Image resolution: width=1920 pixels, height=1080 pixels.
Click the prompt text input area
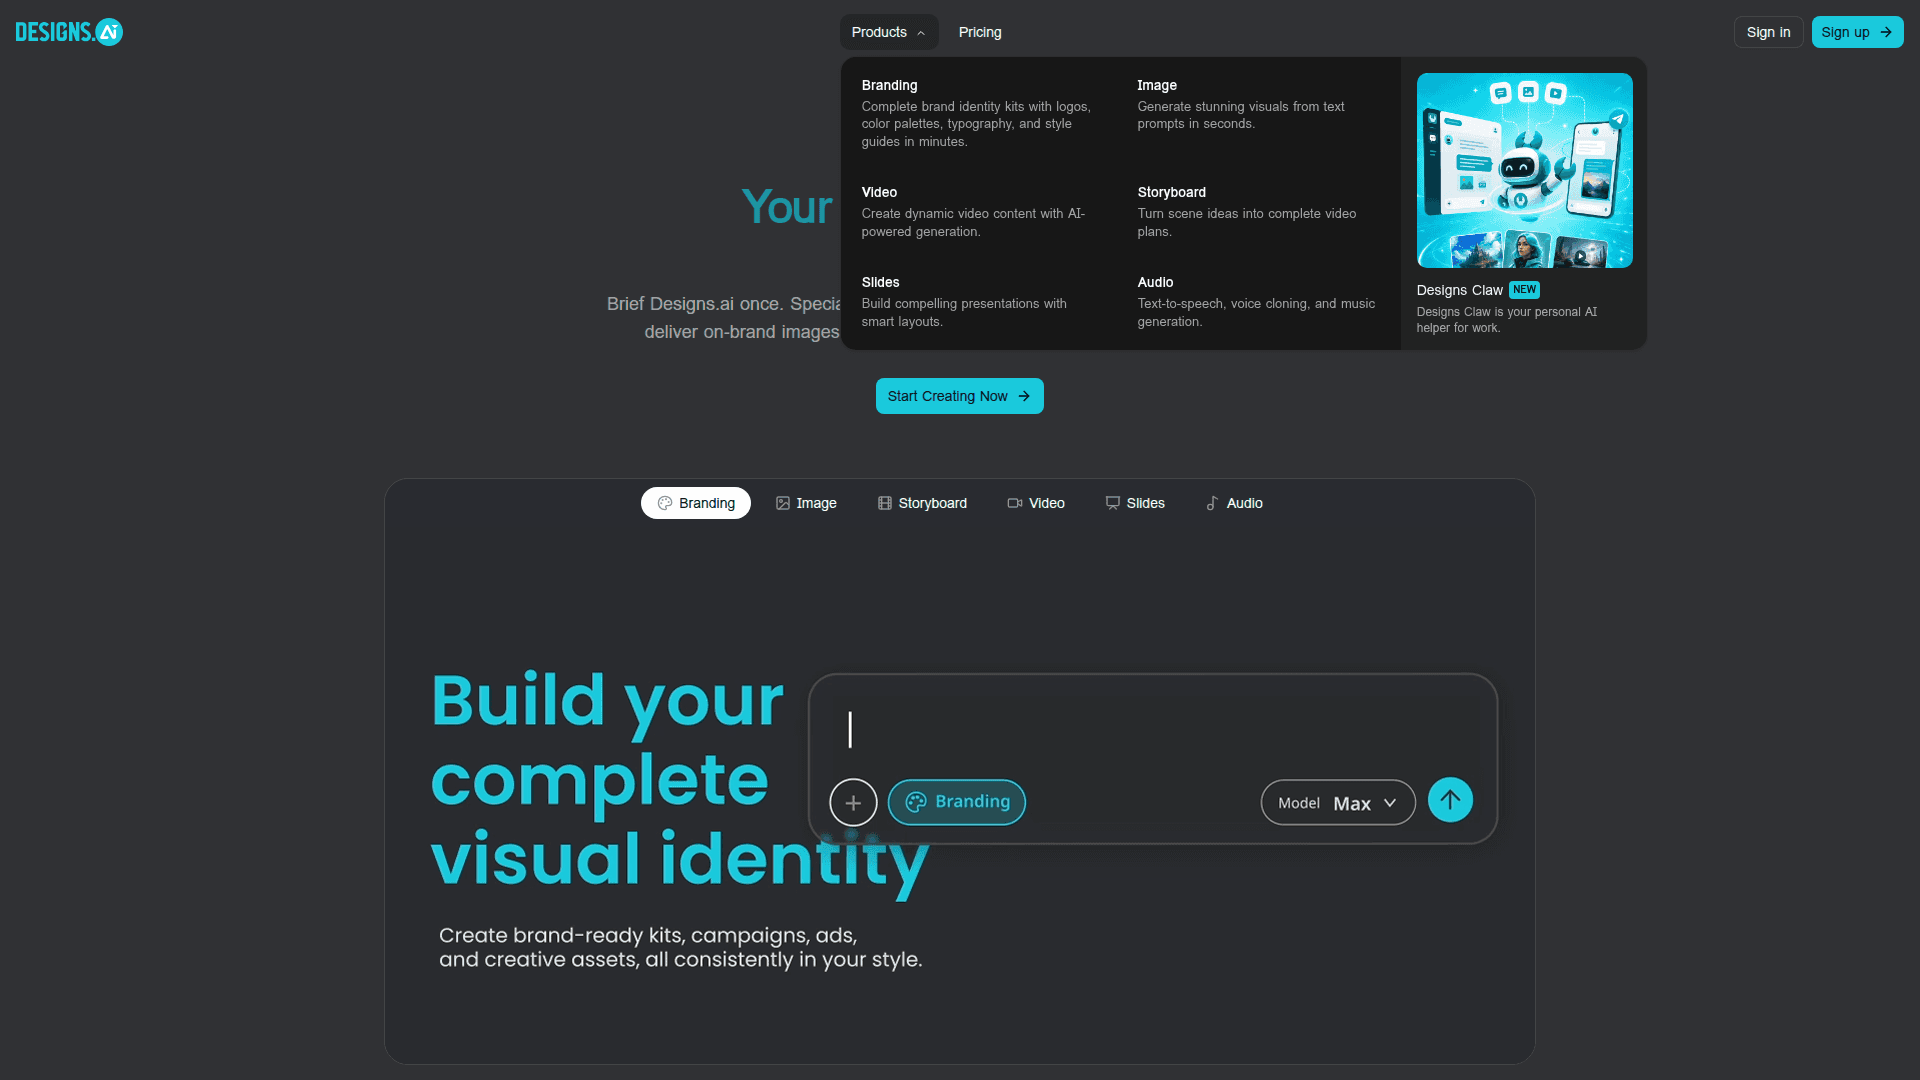pos(1152,729)
